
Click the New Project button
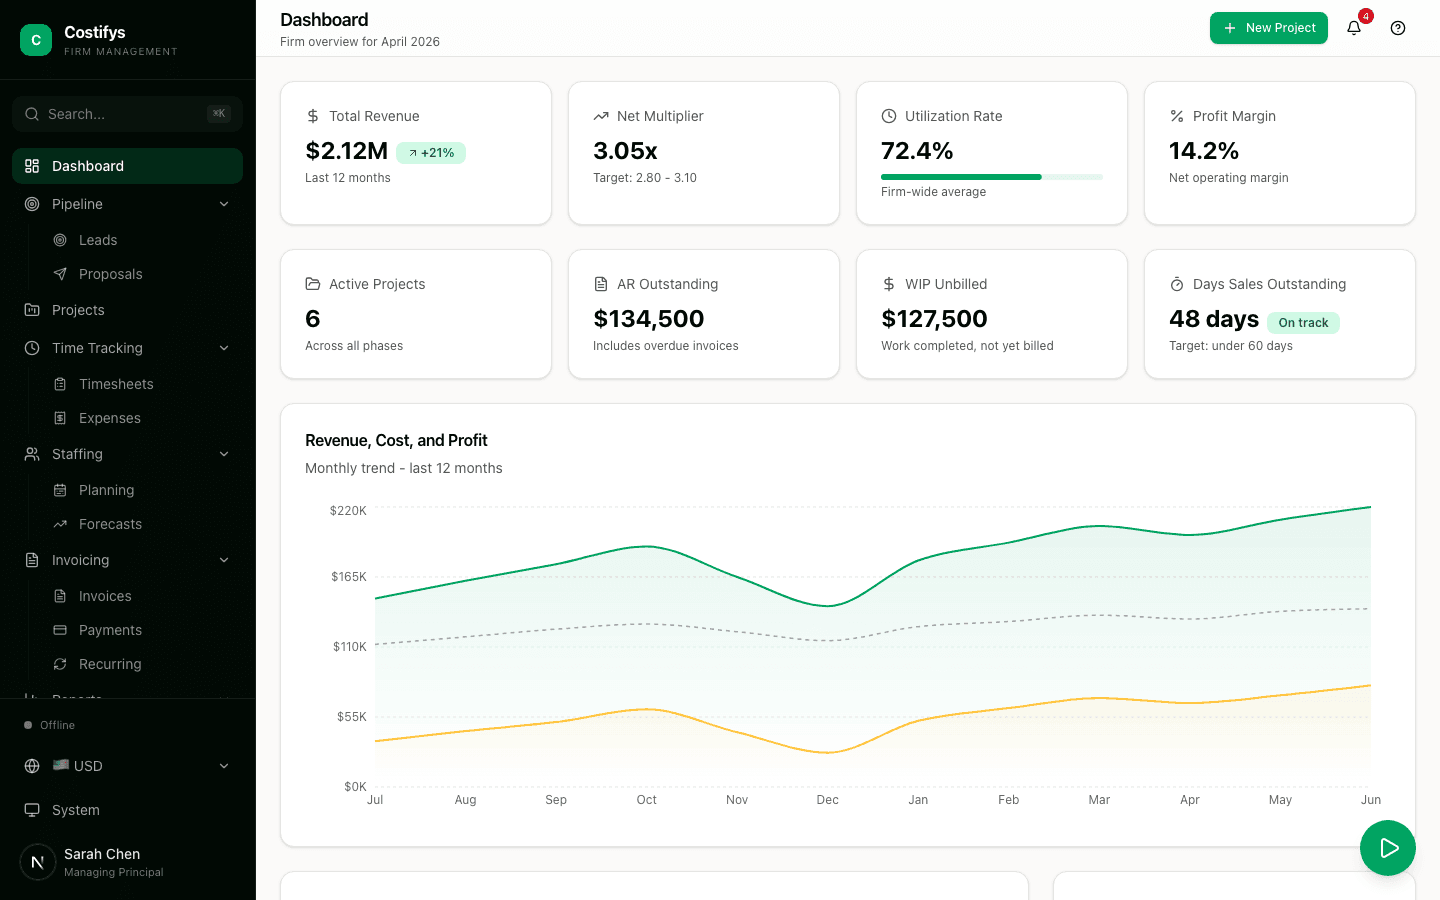point(1268,28)
